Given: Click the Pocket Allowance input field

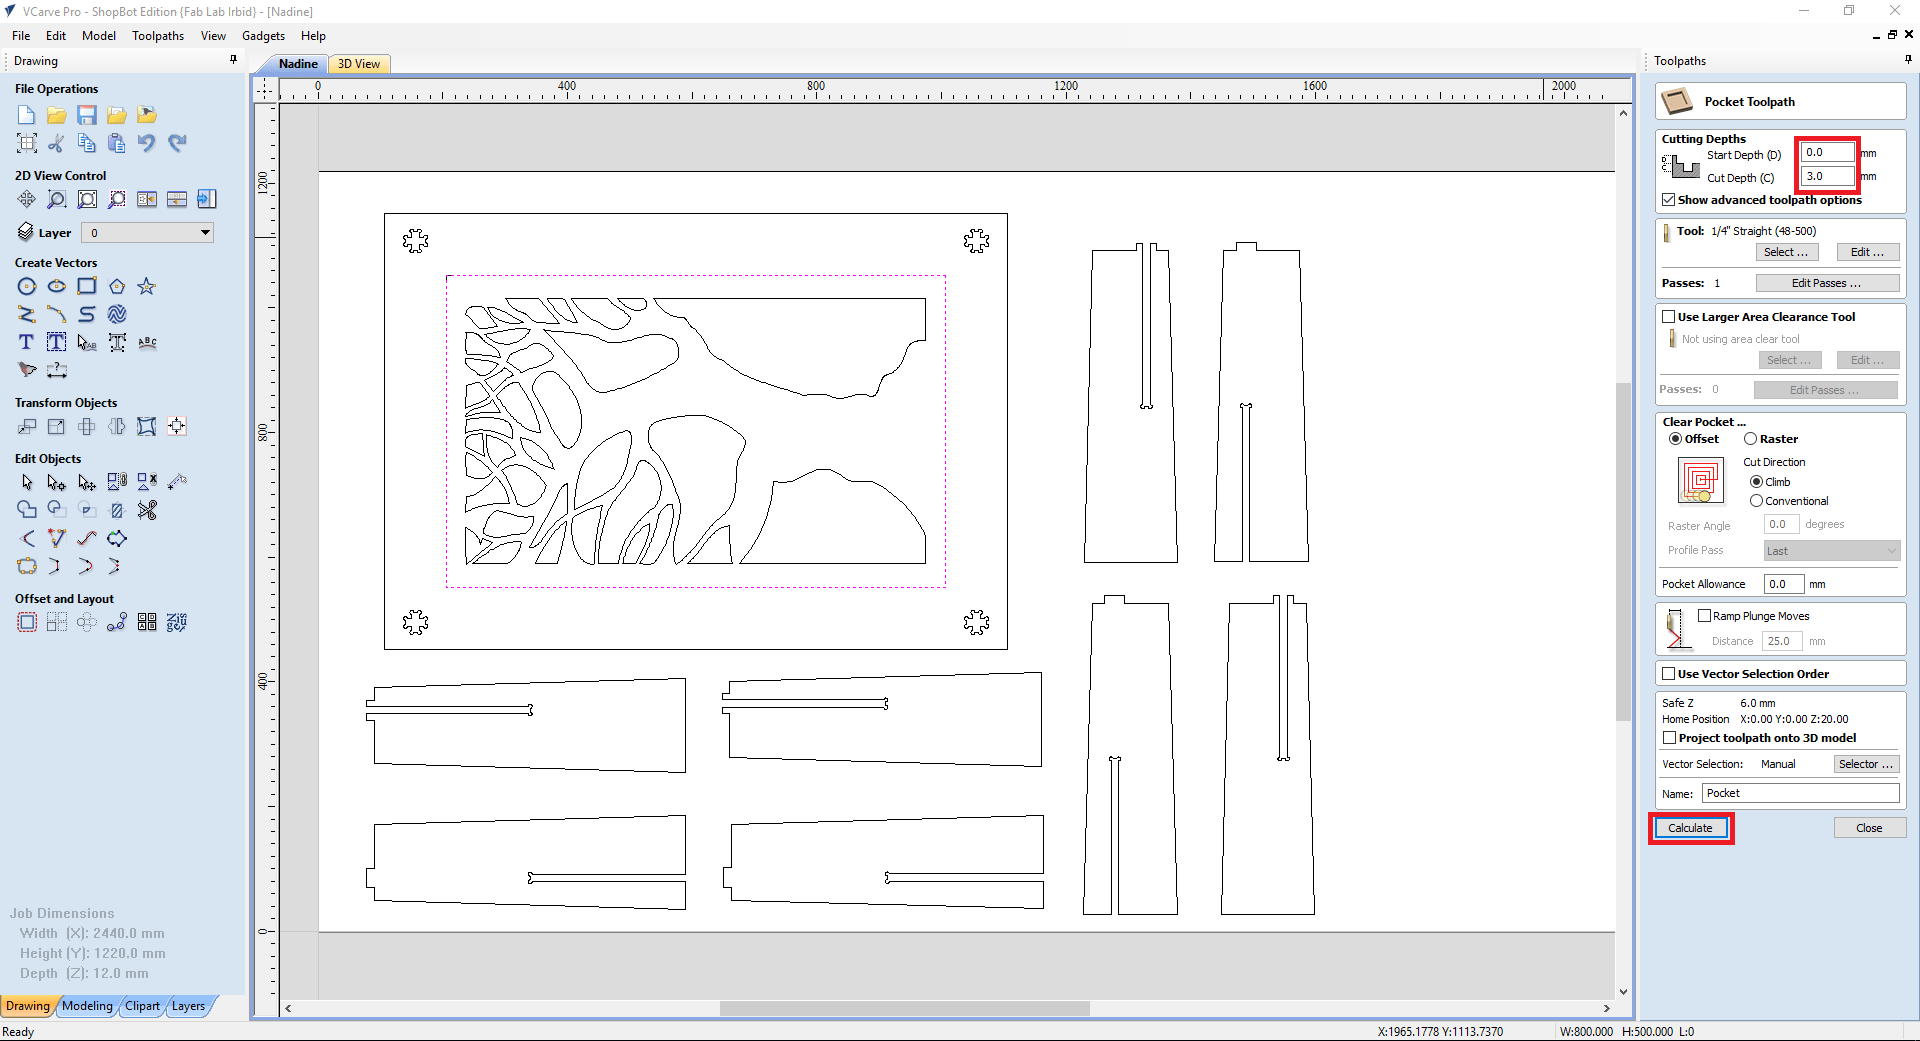Looking at the screenshot, I should pos(1784,584).
